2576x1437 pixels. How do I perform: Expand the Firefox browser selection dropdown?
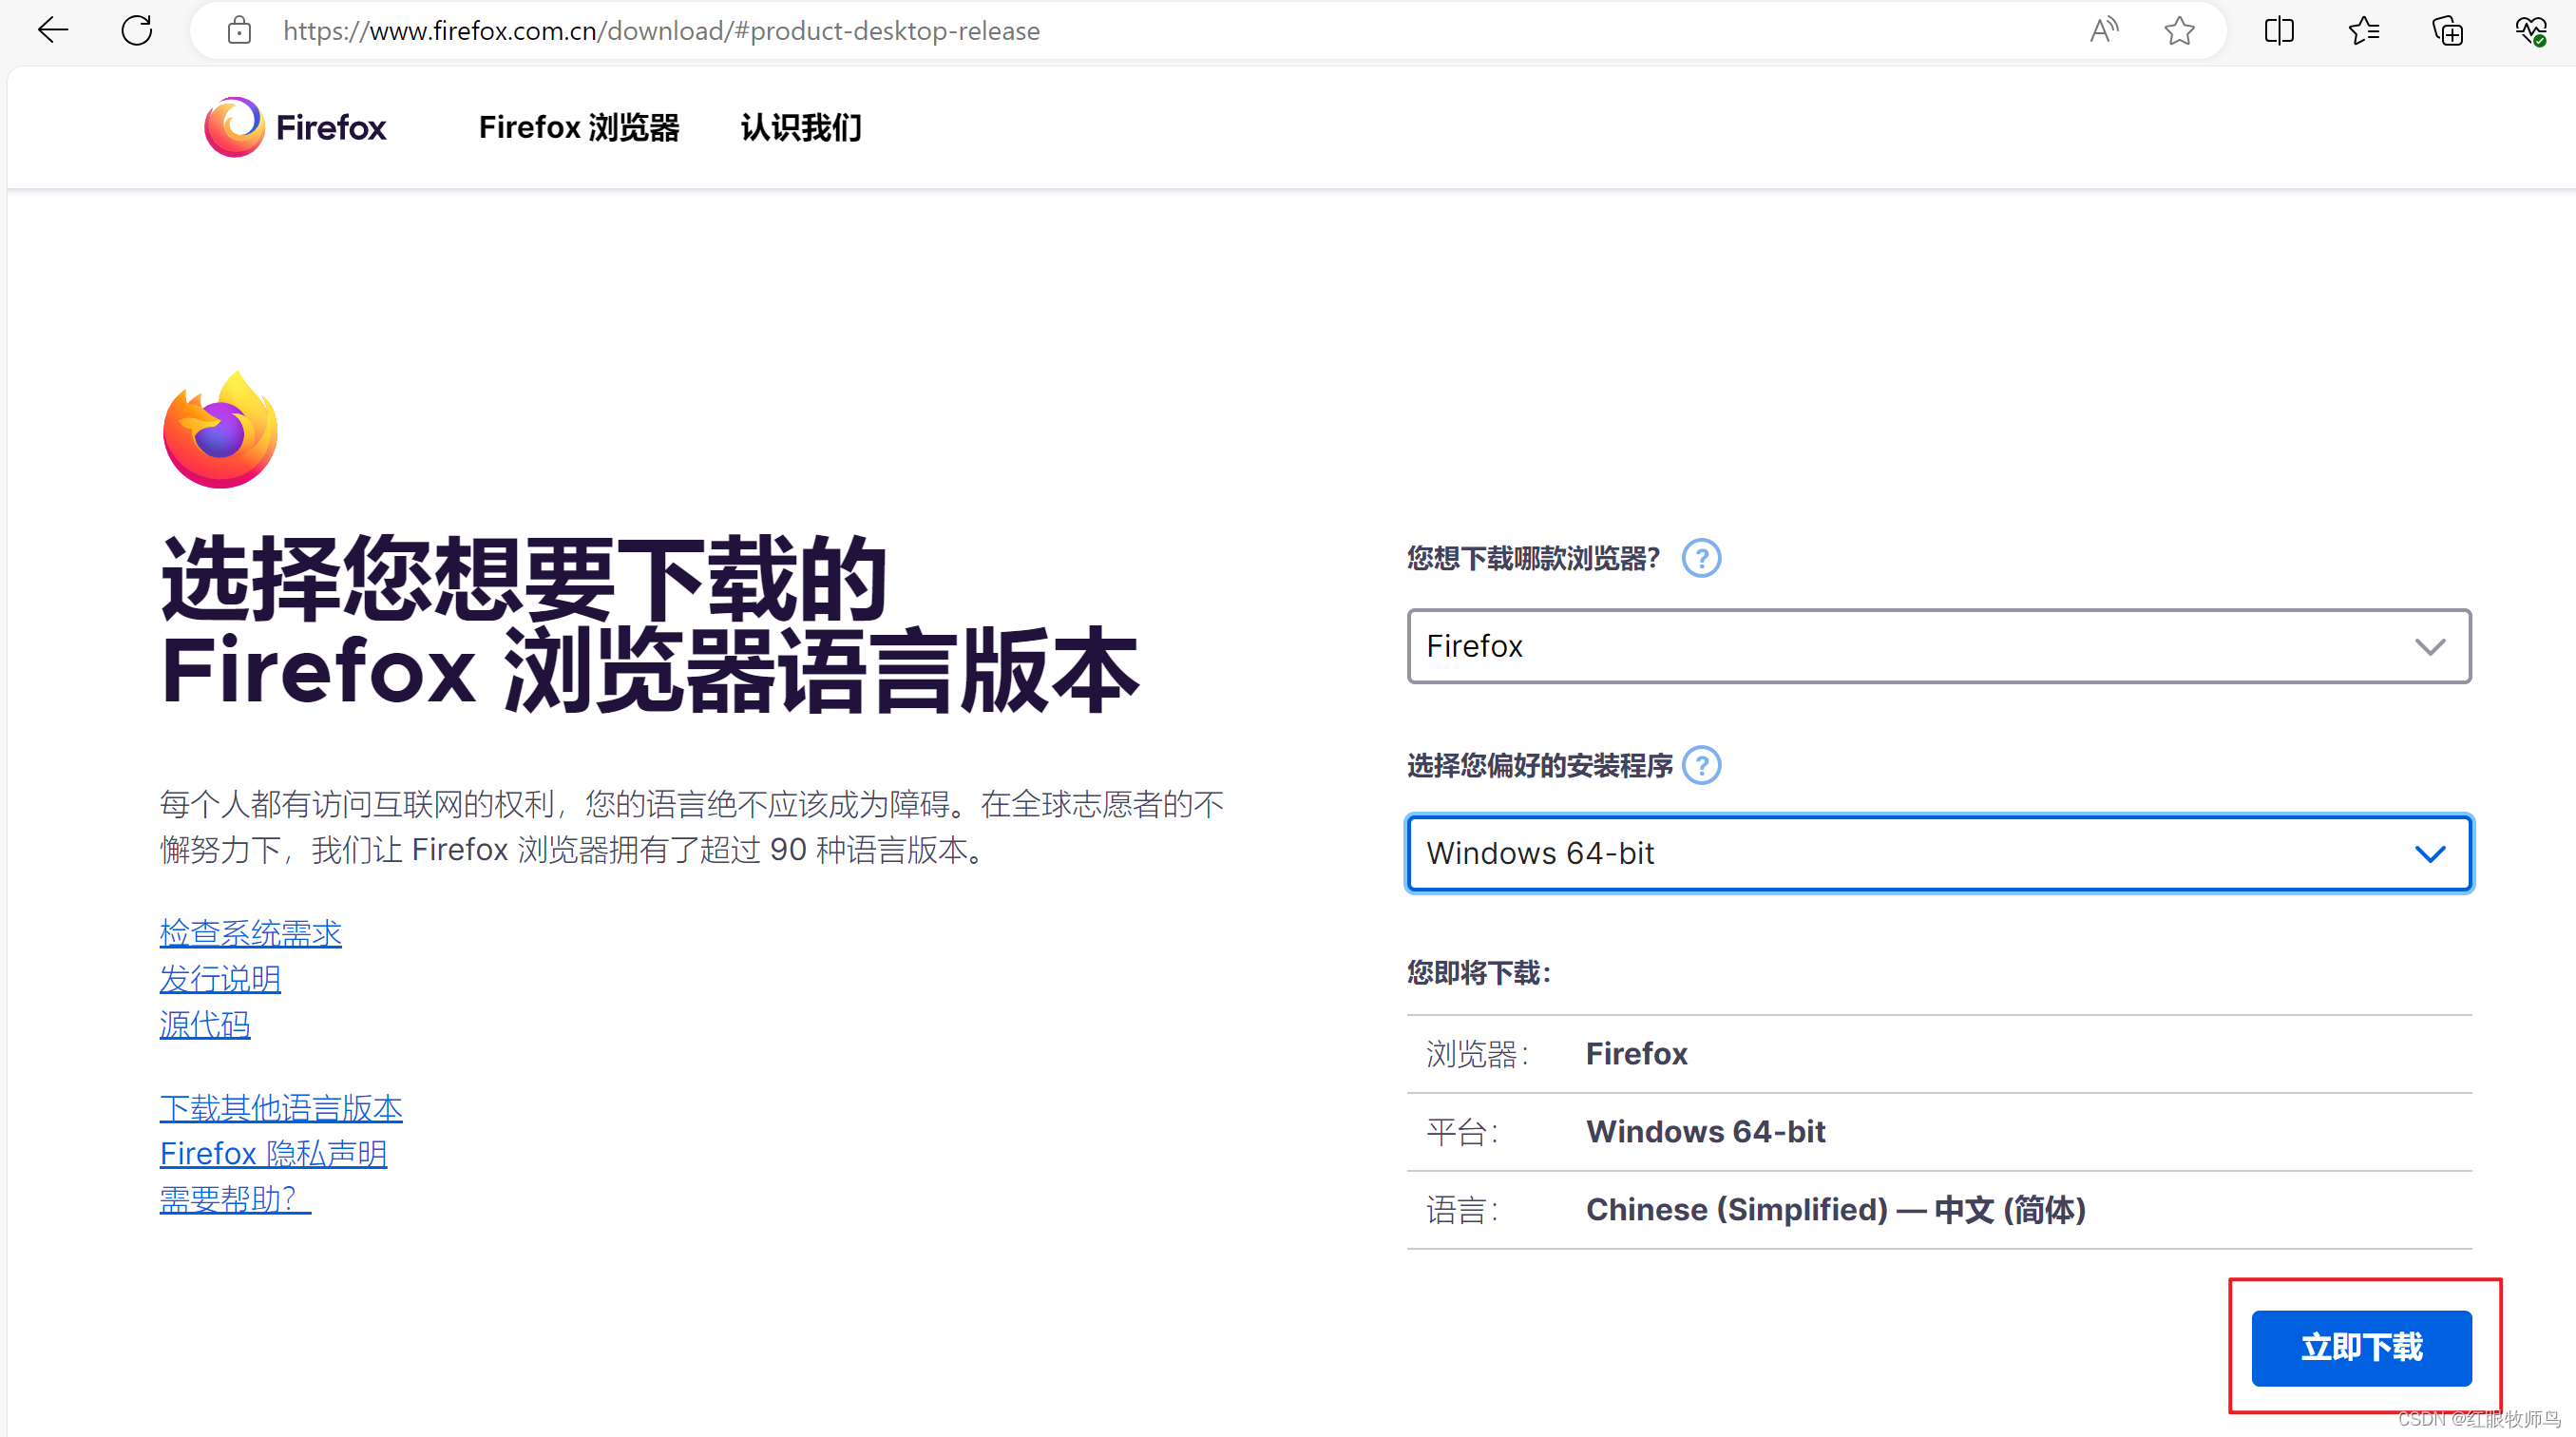tap(1938, 646)
